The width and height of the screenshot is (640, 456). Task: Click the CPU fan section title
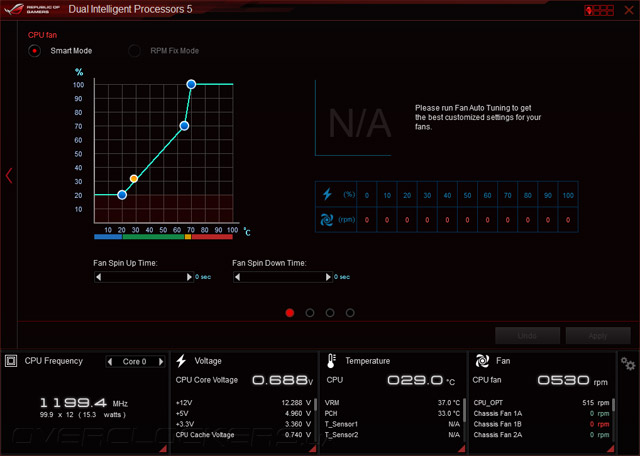tap(42, 35)
